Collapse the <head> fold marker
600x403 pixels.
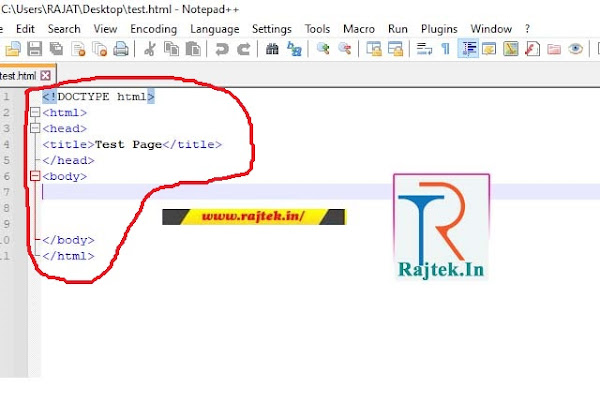coord(35,128)
